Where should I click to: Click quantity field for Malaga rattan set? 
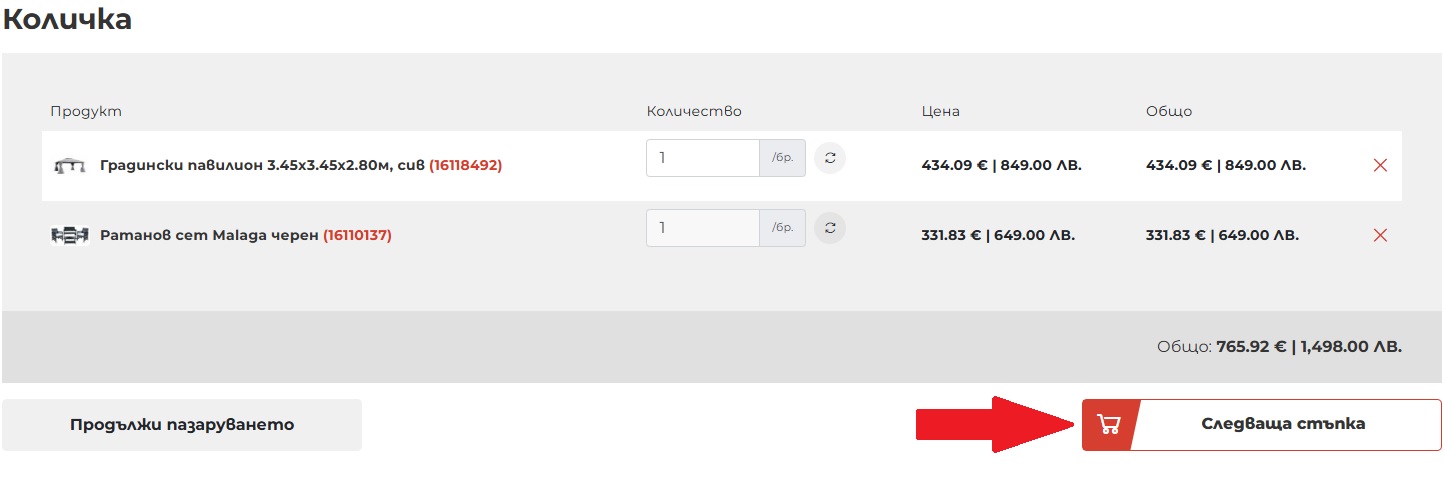coord(703,228)
